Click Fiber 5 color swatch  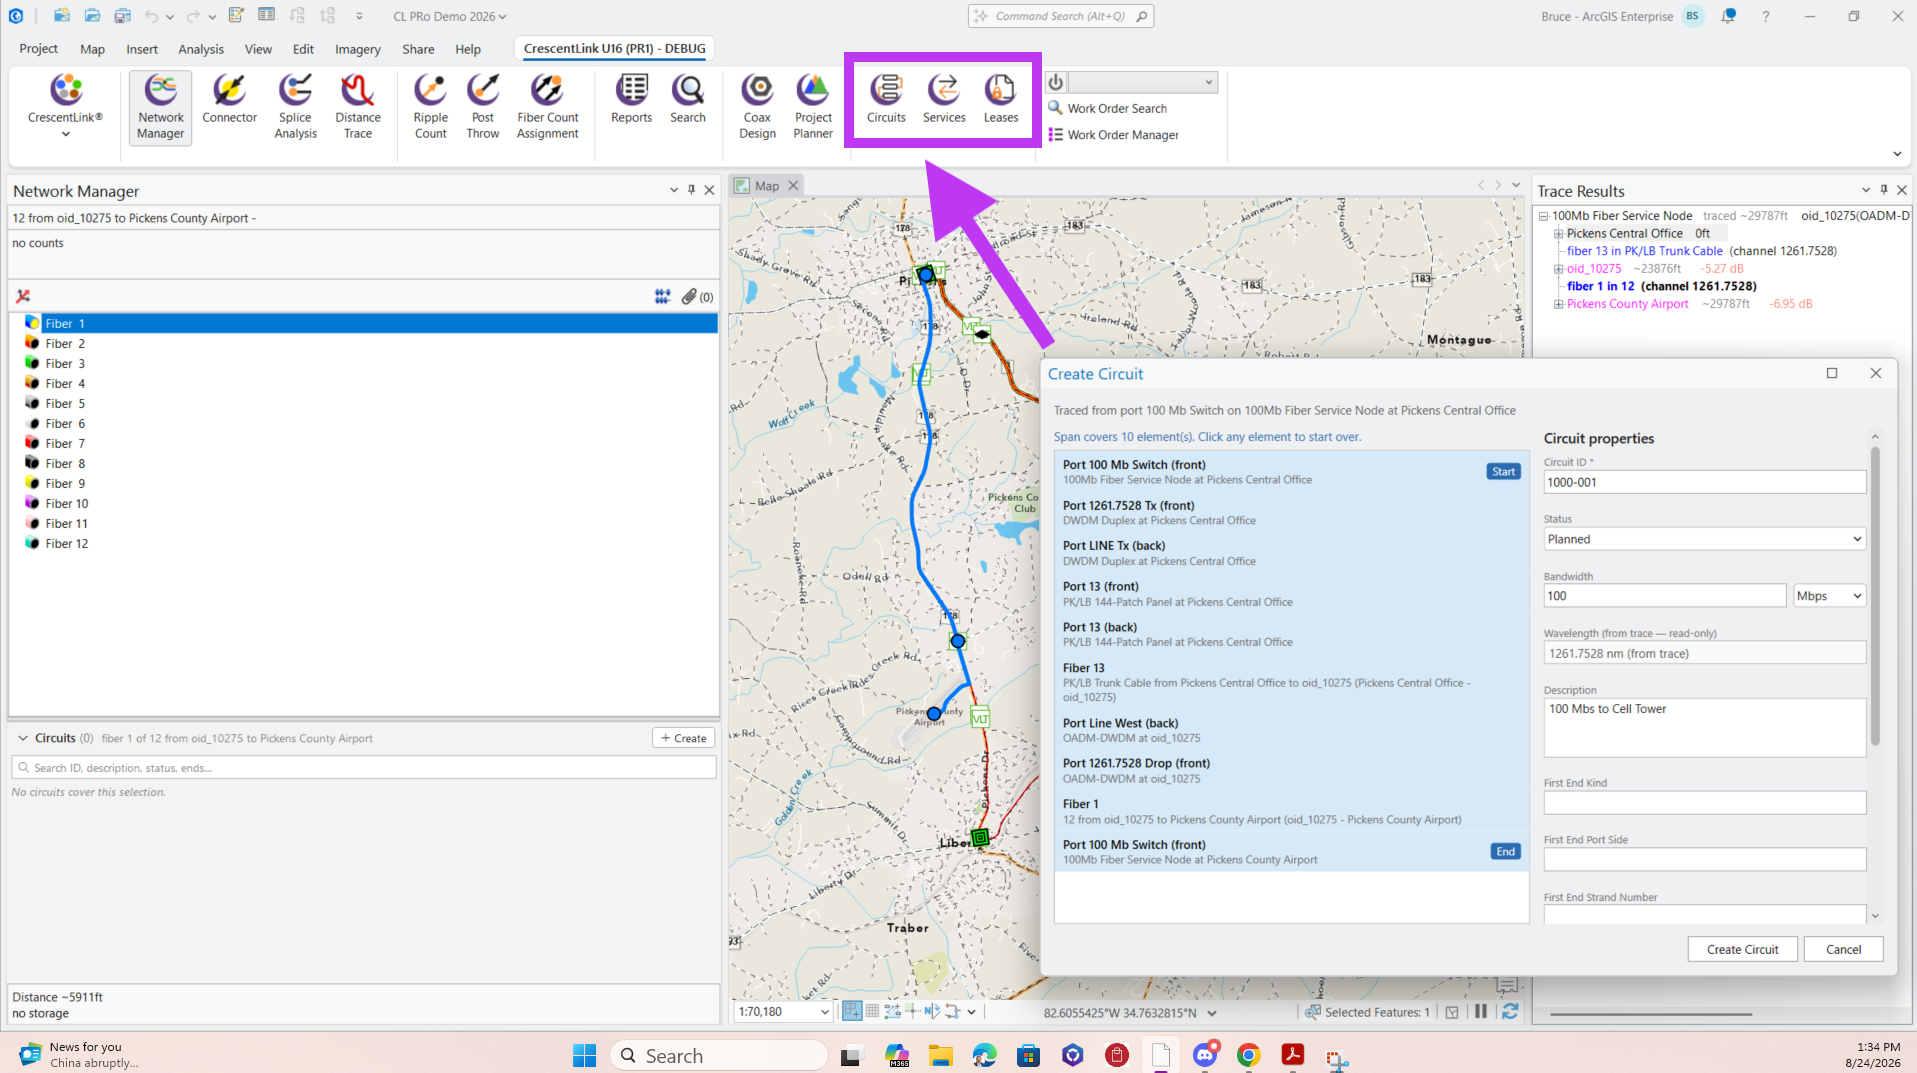click(32, 403)
